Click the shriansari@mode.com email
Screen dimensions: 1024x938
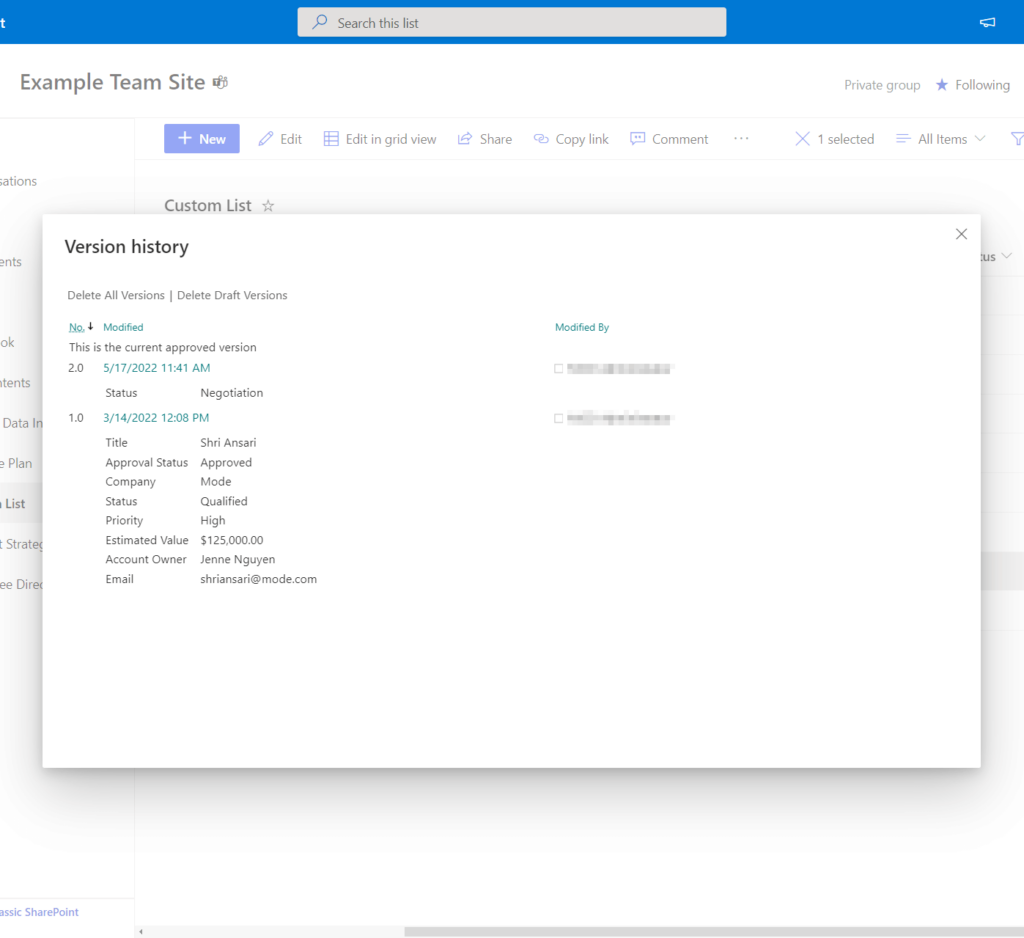pyautogui.click(x=259, y=579)
